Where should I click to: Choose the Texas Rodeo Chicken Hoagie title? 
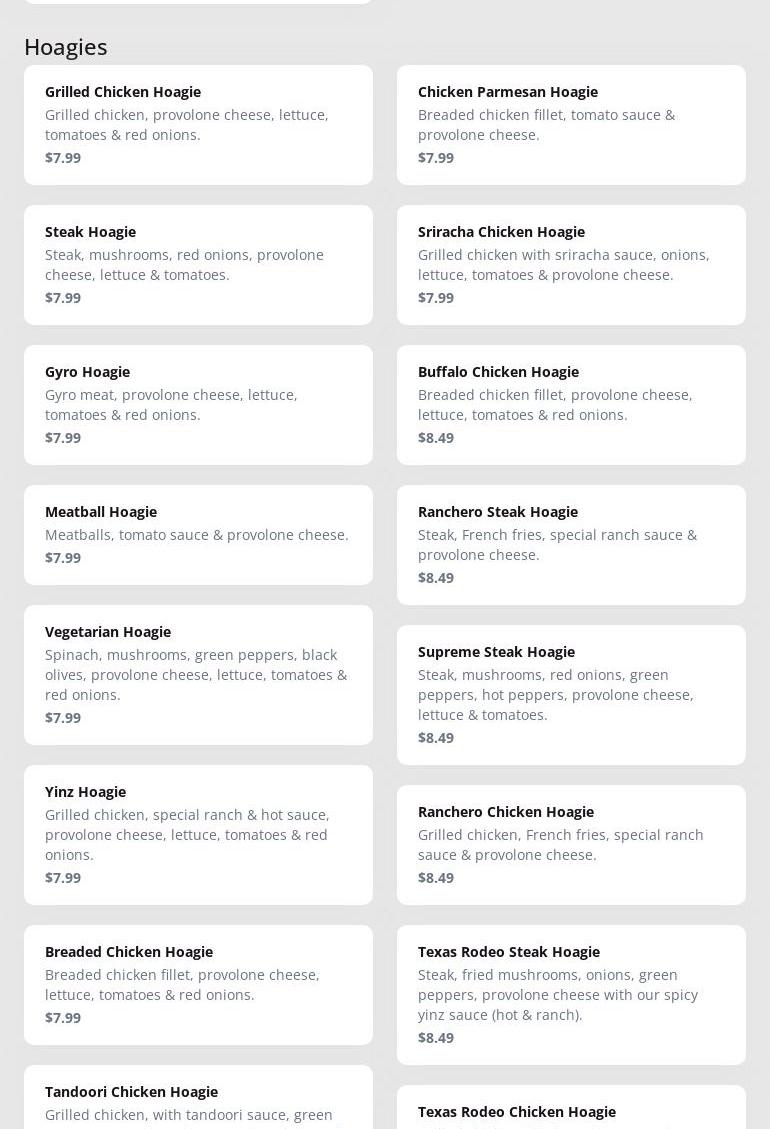click(517, 1112)
